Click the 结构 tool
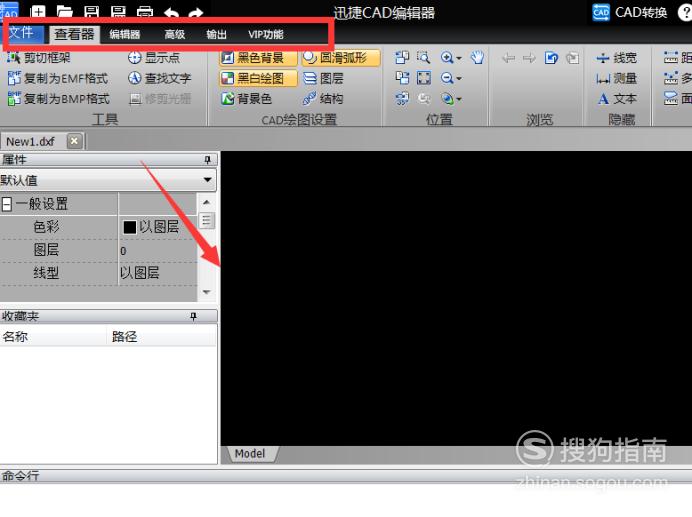The height and width of the screenshot is (517, 692). (323, 98)
